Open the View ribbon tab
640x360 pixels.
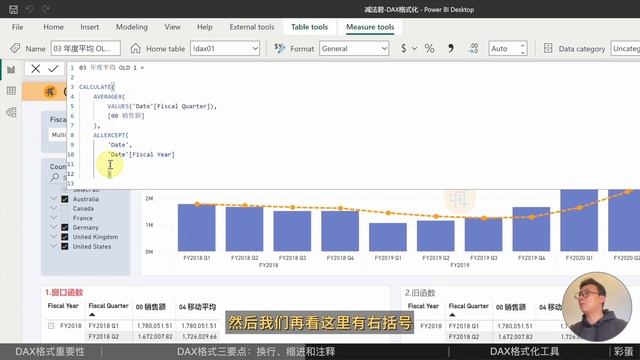click(172, 27)
